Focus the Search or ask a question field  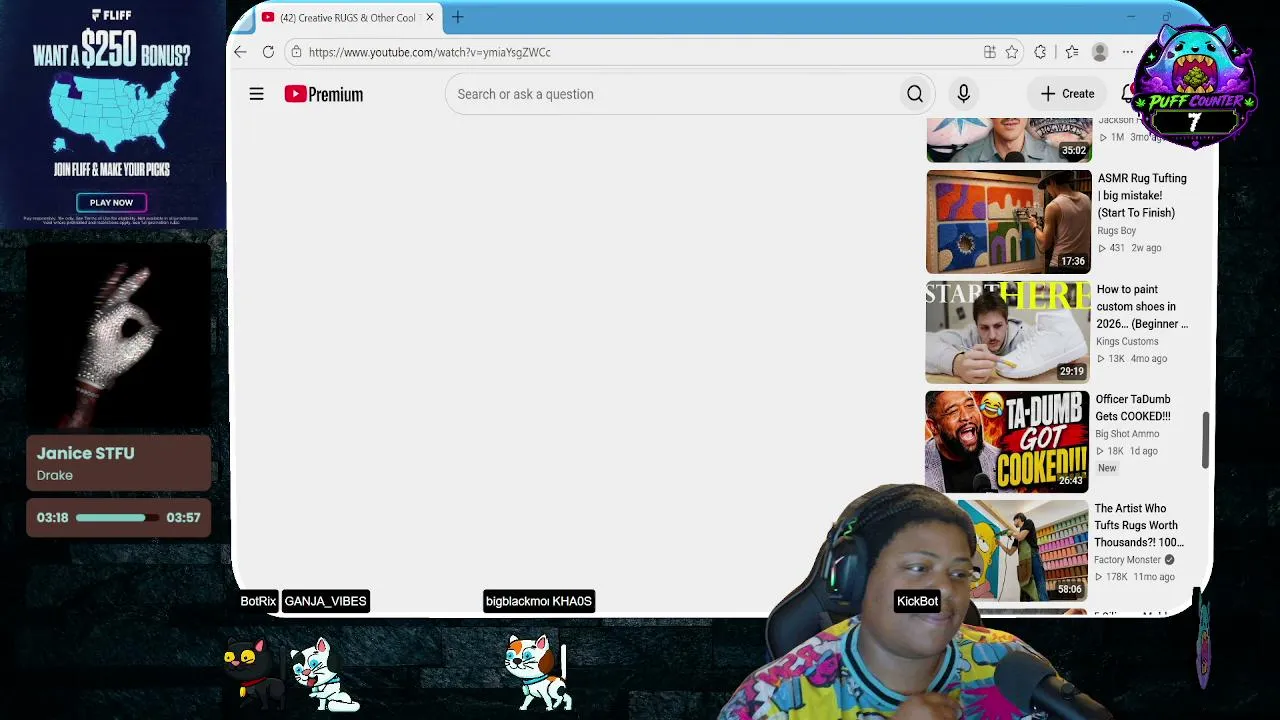click(670, 94)
